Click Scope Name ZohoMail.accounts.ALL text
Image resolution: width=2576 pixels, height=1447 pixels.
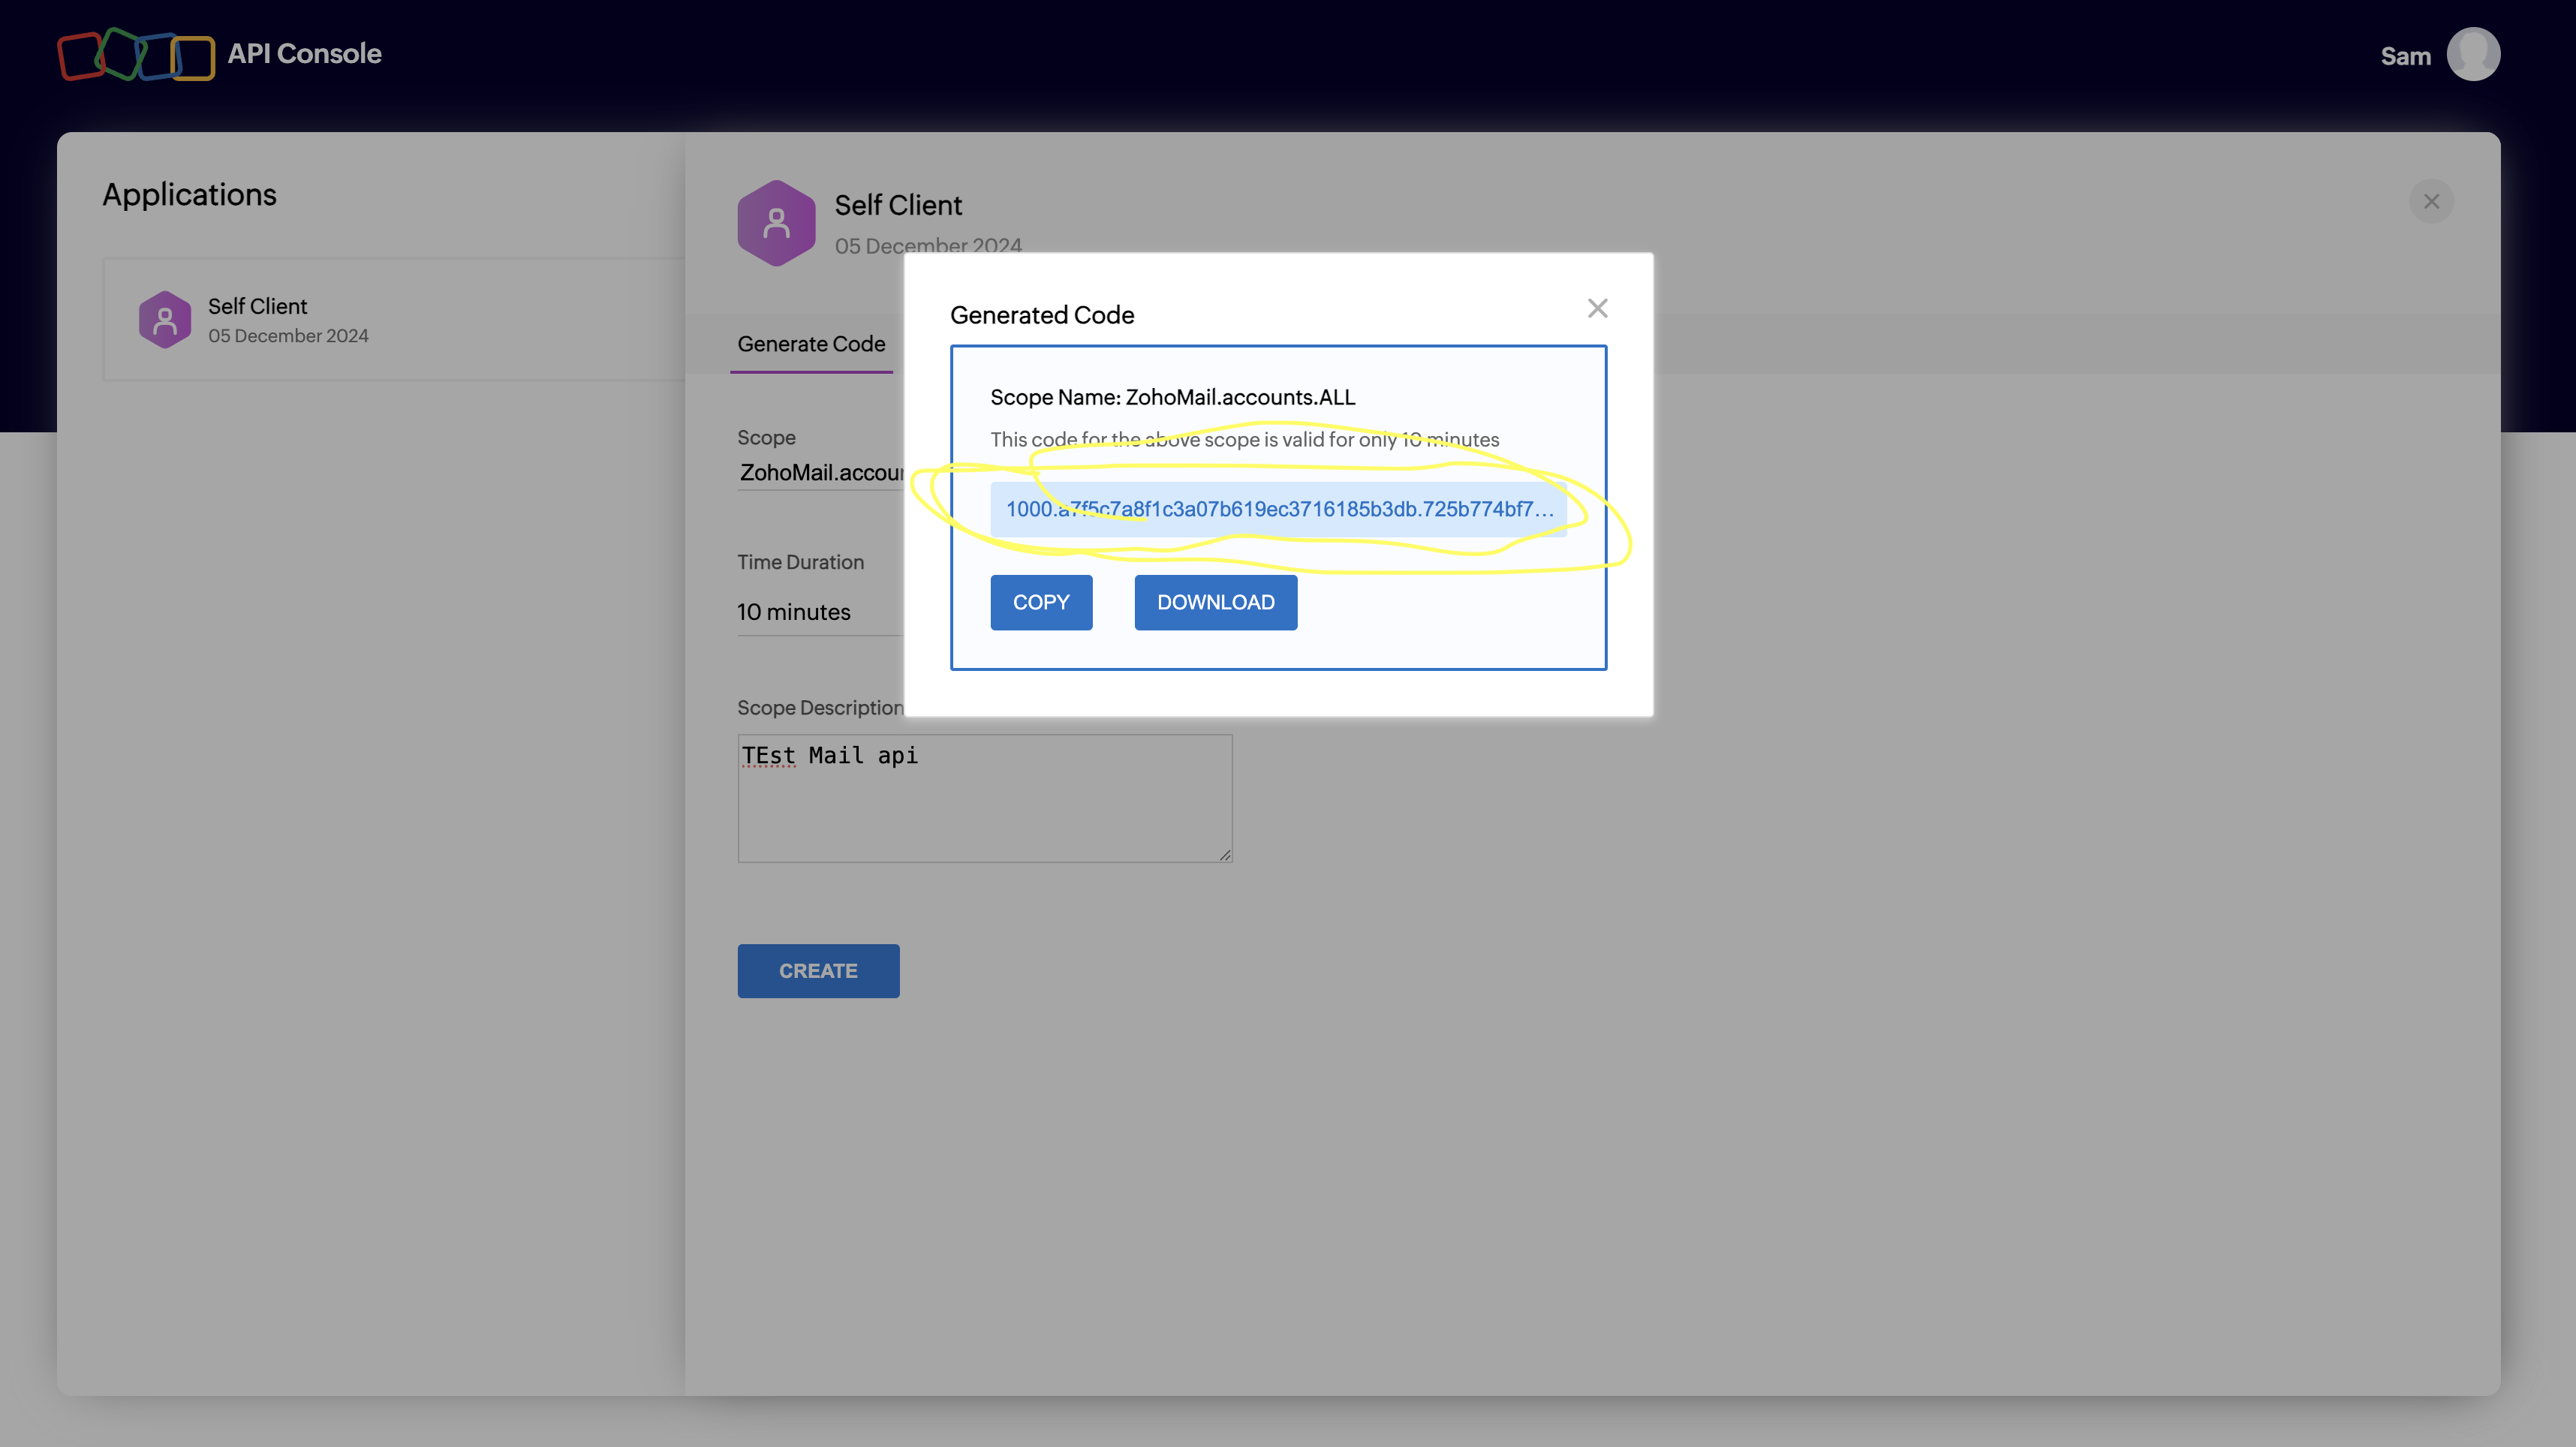[x=1172, y=397]
